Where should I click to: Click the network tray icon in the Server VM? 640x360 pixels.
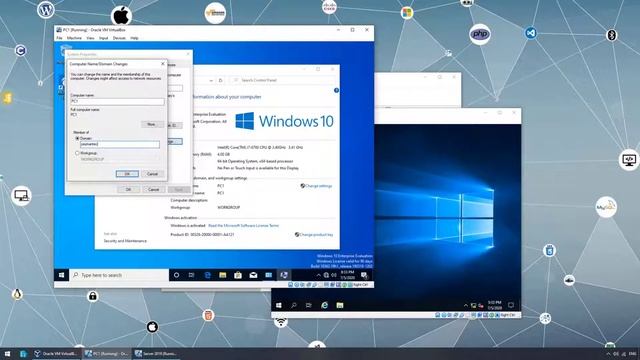point(473,305)
